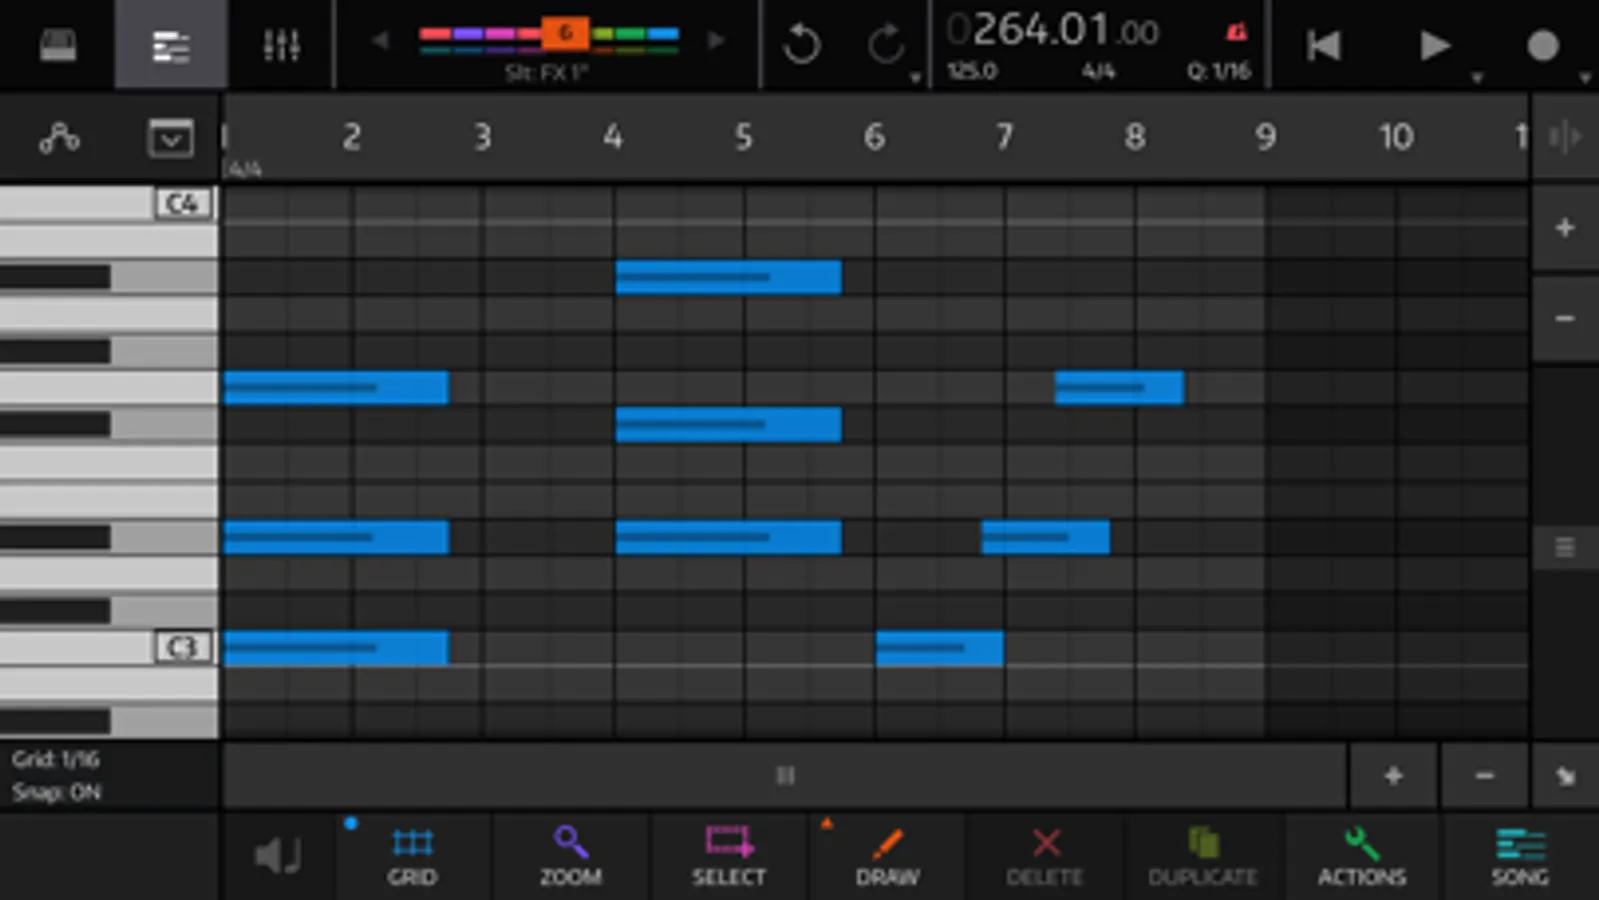Toggle note audition speaker icon

coord(278,856)
